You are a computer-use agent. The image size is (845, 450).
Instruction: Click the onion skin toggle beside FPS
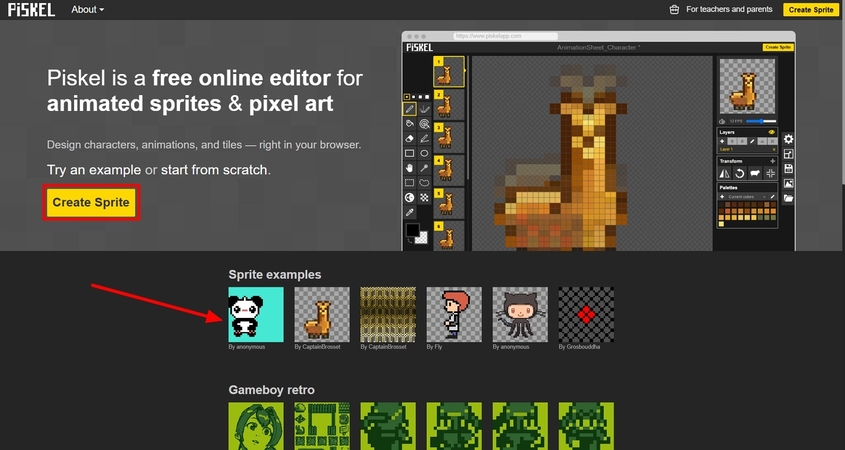point(722,121)
